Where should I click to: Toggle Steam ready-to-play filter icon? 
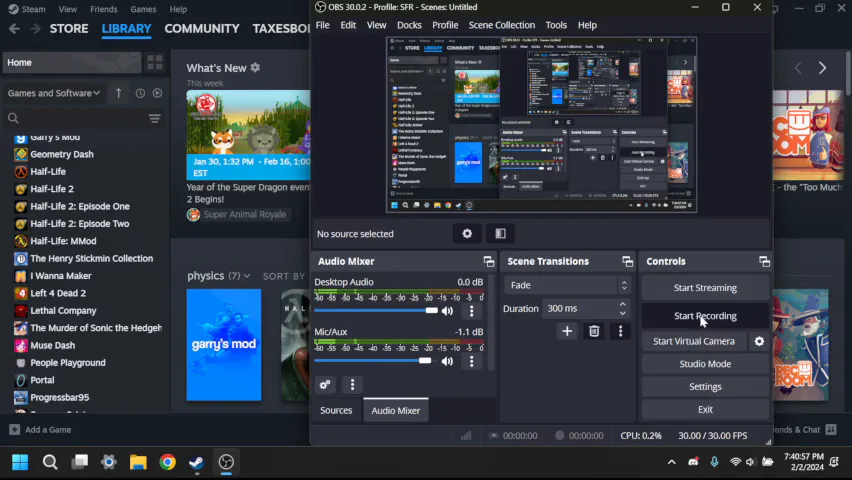coord(157,93)
